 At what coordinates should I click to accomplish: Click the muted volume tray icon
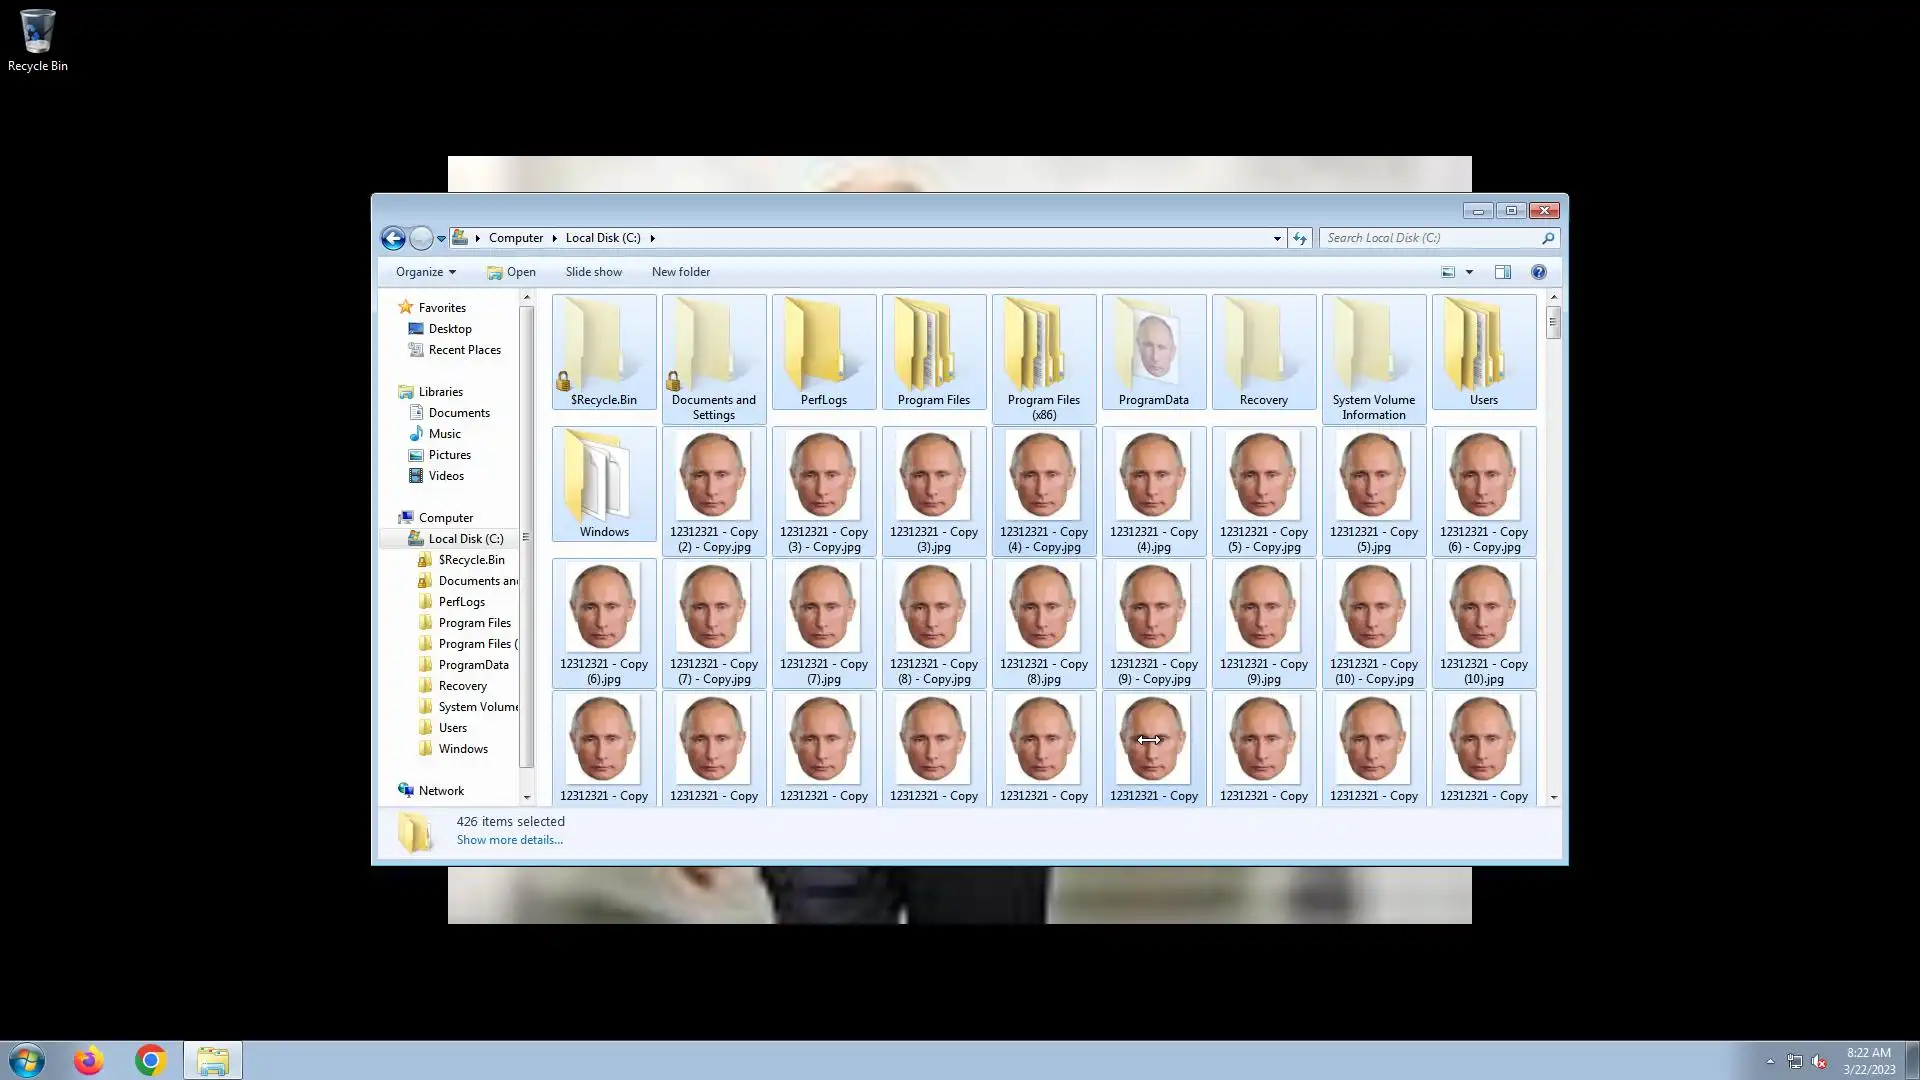click(x=1819, y=1061)
